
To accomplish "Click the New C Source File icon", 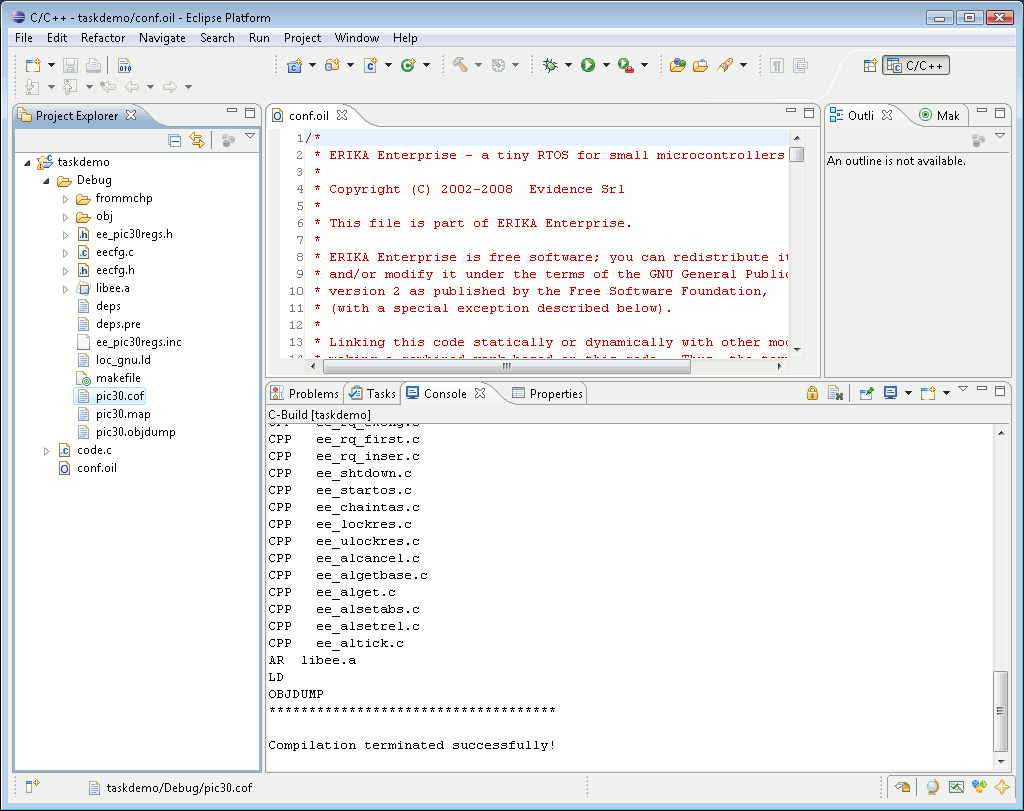I will click(370, 65).
